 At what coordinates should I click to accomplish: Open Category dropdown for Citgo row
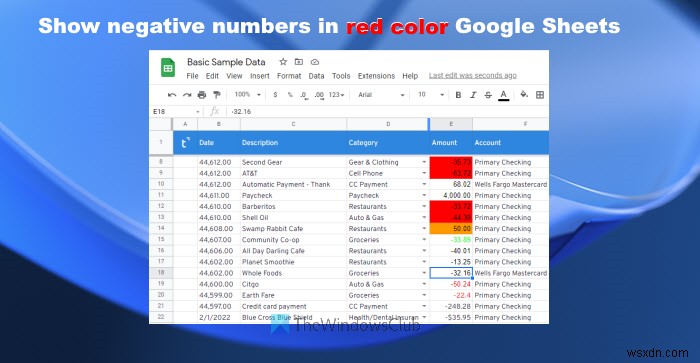point(424,284)
